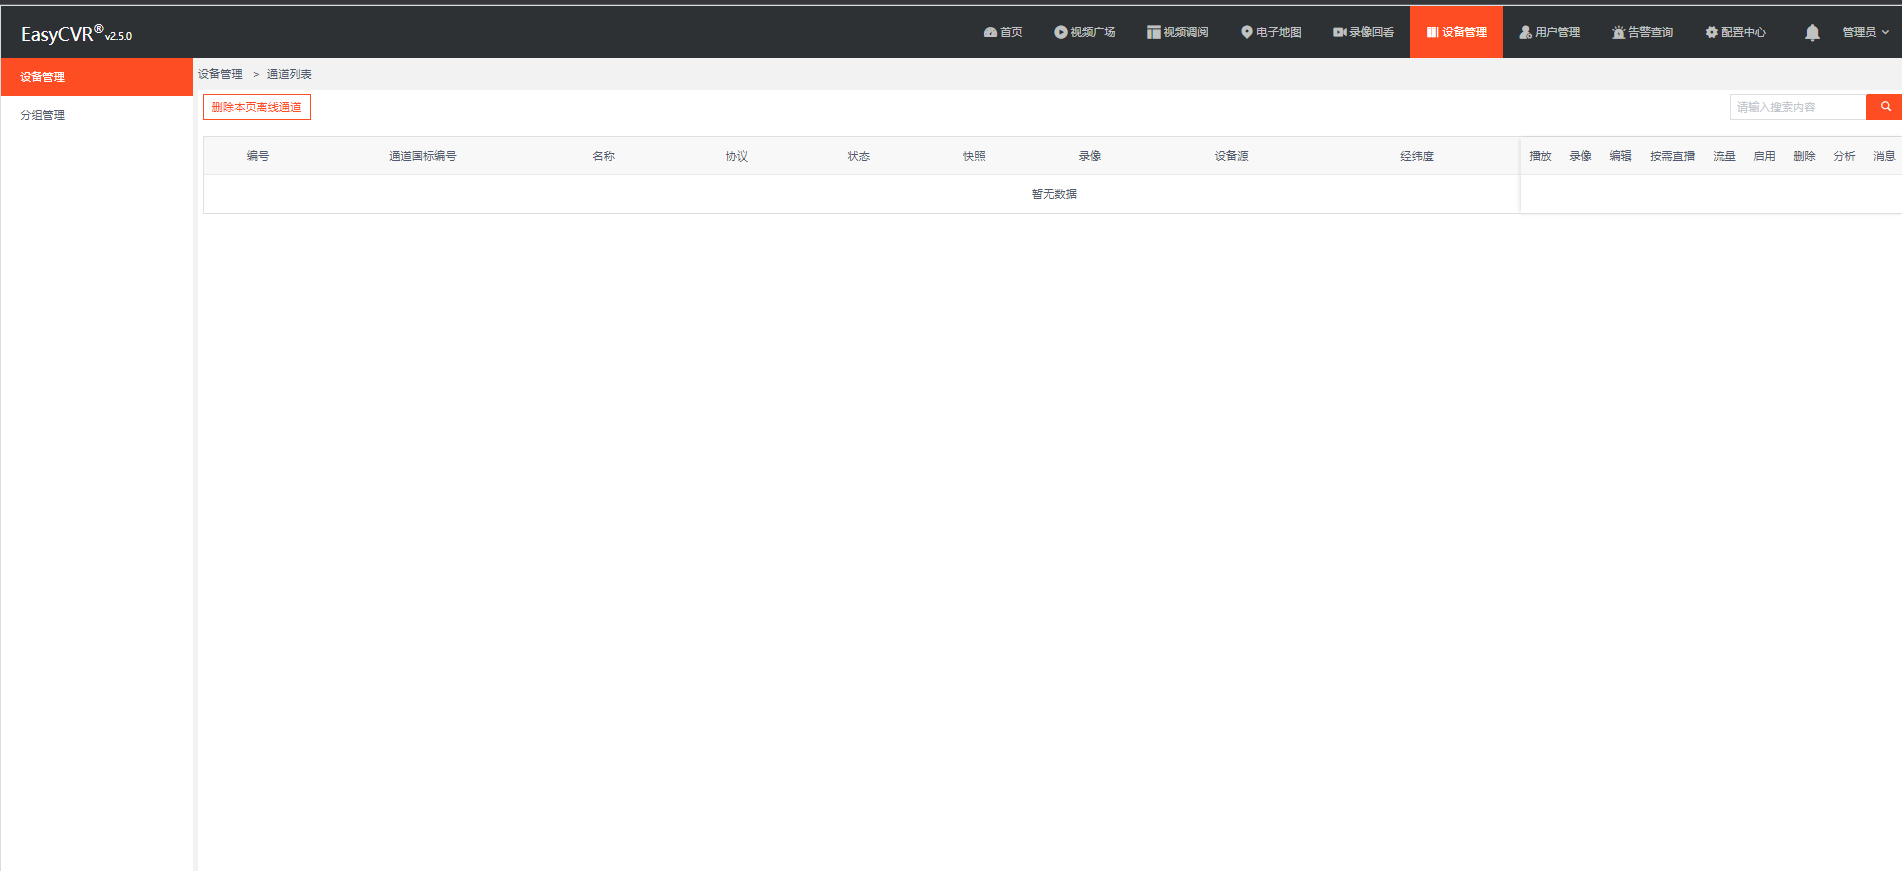Click the 状态 column header
Screen dimensions: 1902x871
click(x=859, y=156)
